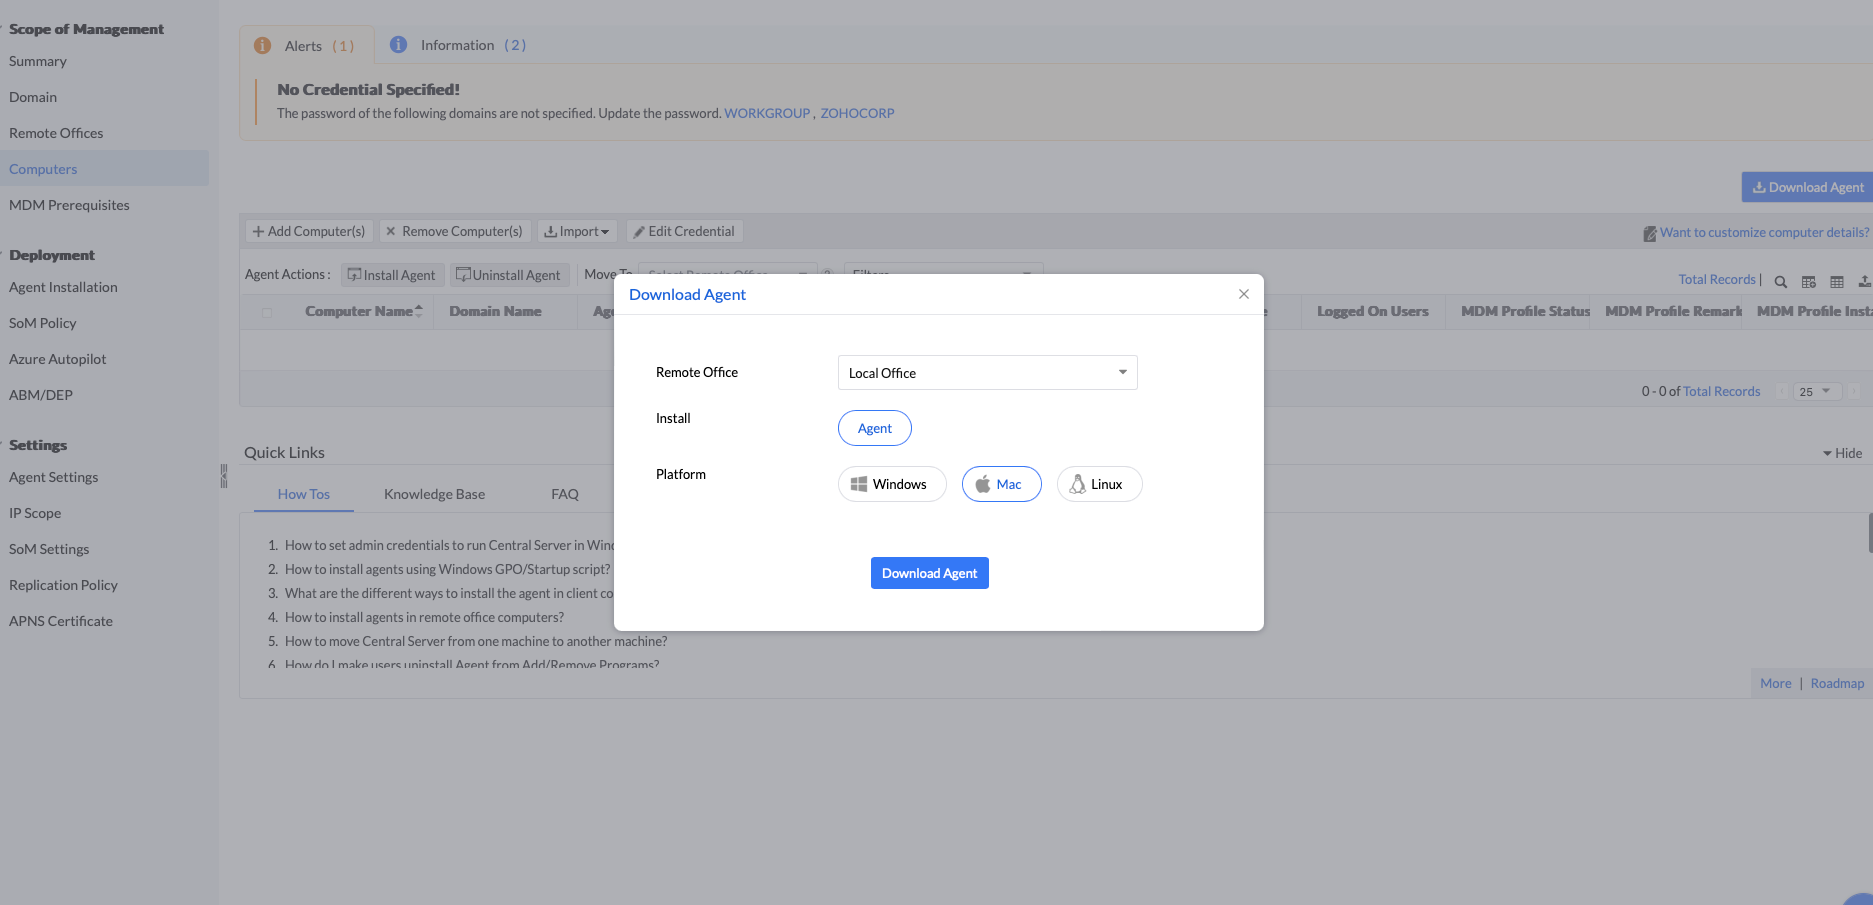
Task: Click the add-column table icon
Action: (1808, 281)
